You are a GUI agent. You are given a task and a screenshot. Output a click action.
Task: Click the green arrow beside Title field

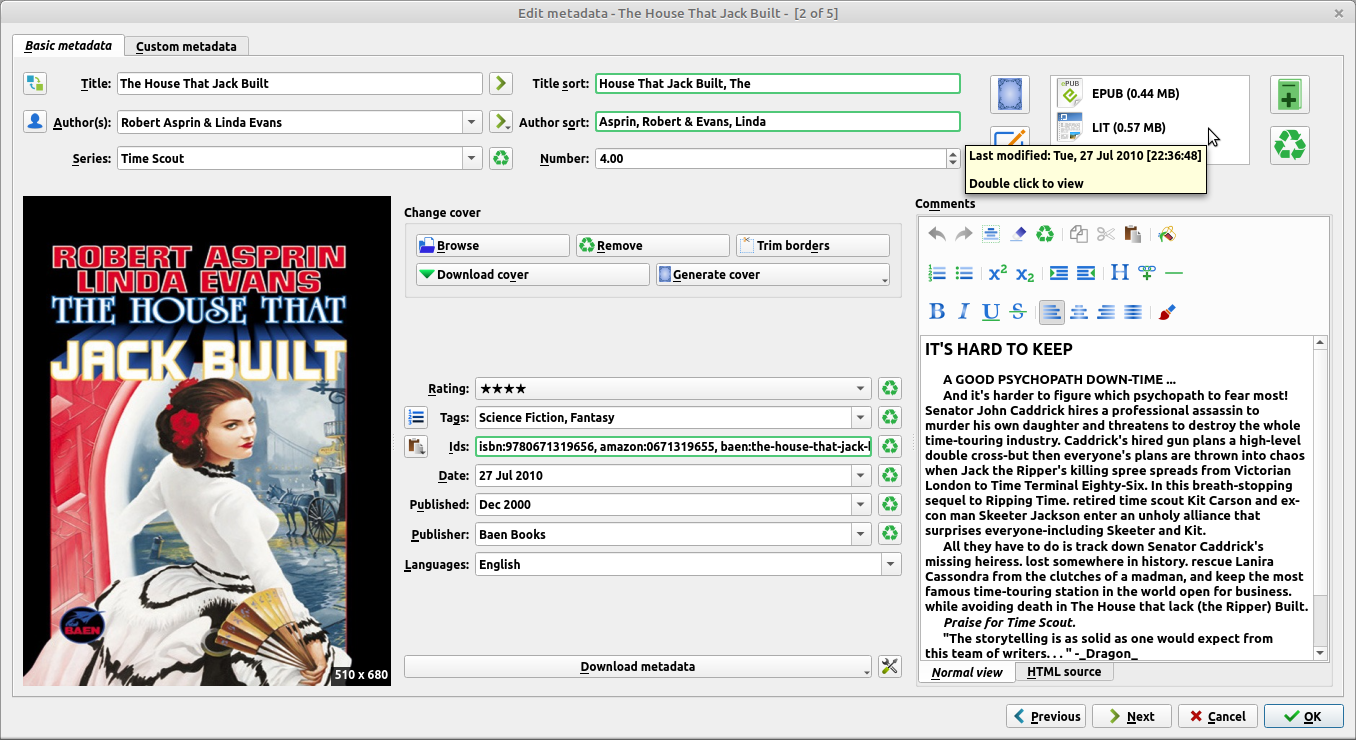(501, 83)
